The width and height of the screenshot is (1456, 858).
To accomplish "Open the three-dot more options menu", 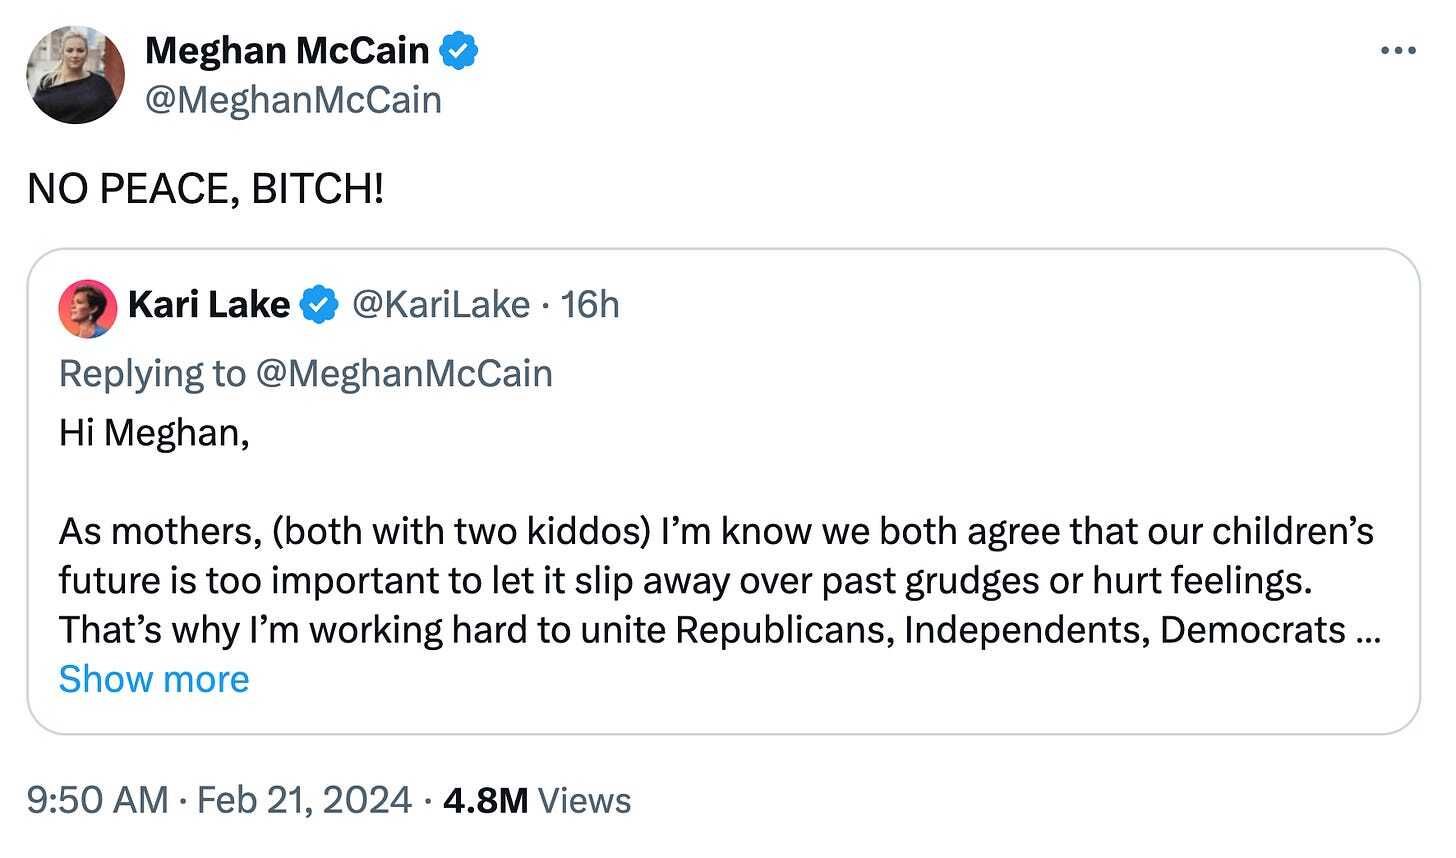I will 1397,50.
